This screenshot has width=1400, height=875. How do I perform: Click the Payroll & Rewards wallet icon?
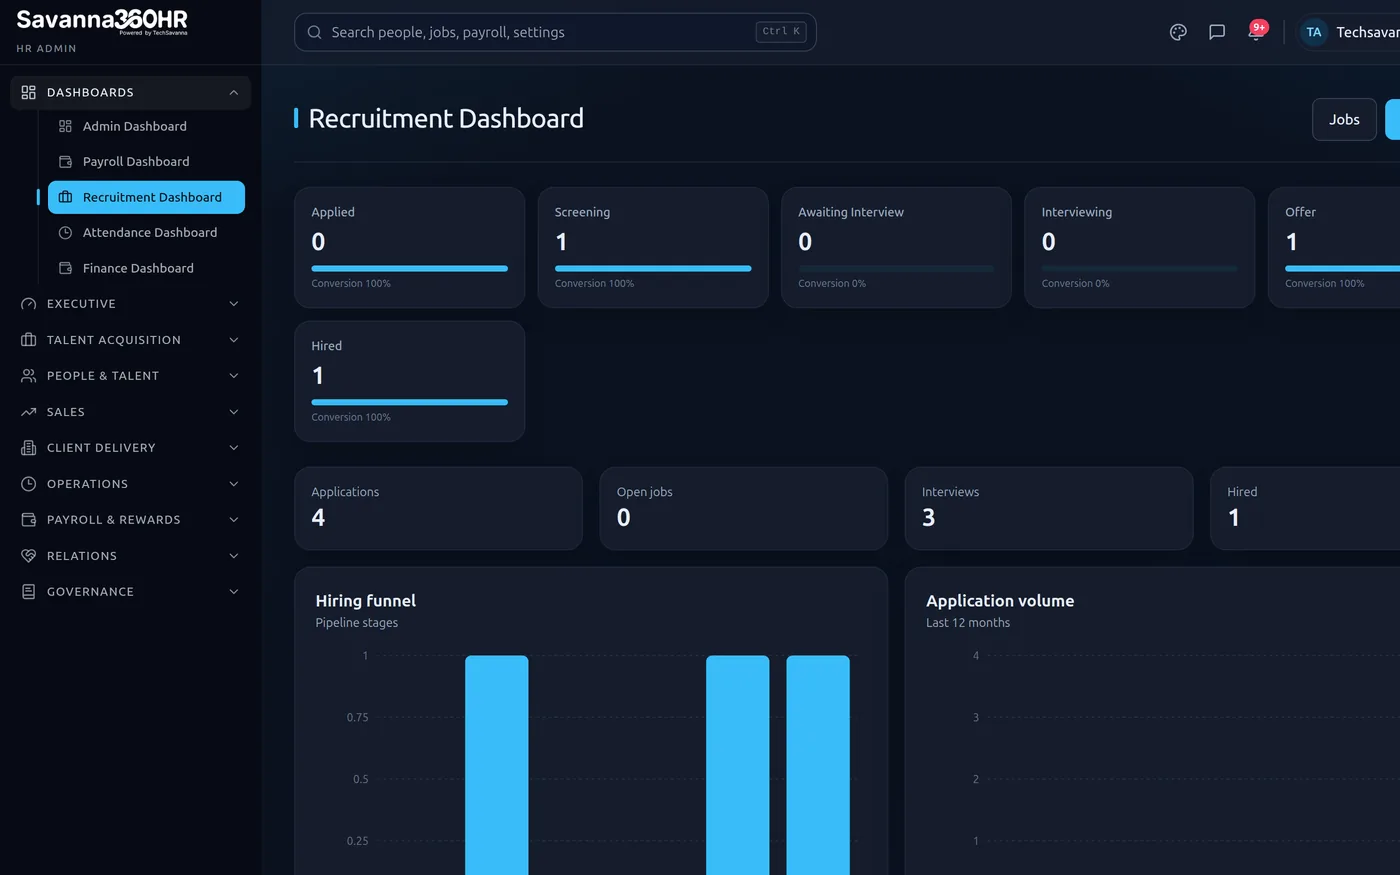[x=28, y=520]
